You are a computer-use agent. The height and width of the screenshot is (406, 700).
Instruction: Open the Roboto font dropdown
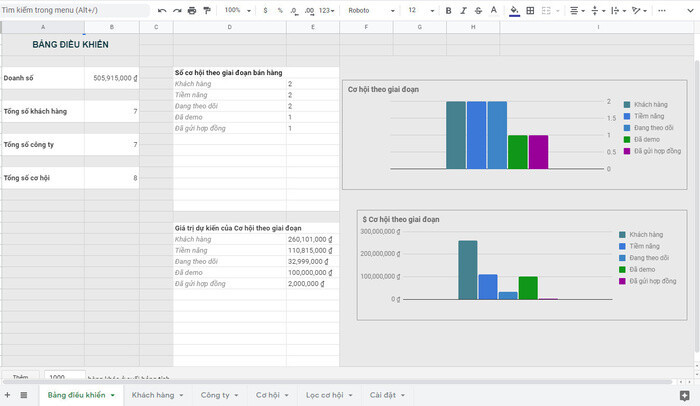tap(371, 10)
